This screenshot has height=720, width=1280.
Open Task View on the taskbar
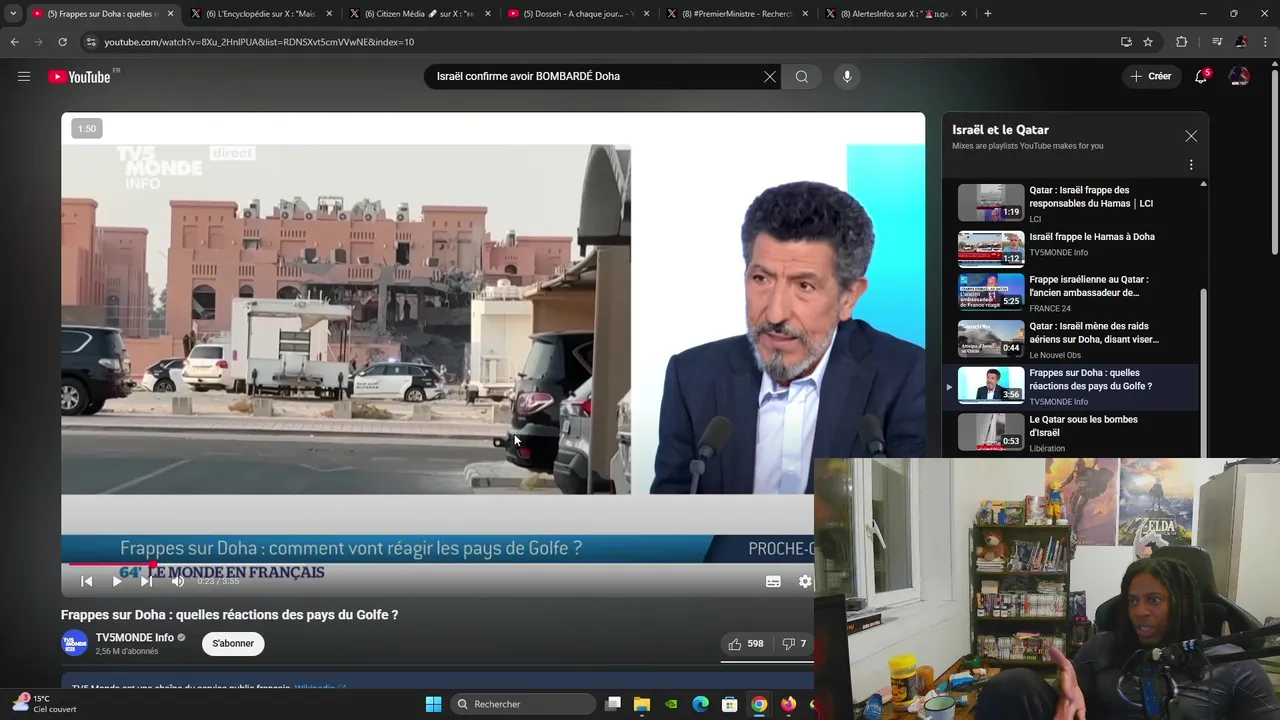click(x=613, y=704)
